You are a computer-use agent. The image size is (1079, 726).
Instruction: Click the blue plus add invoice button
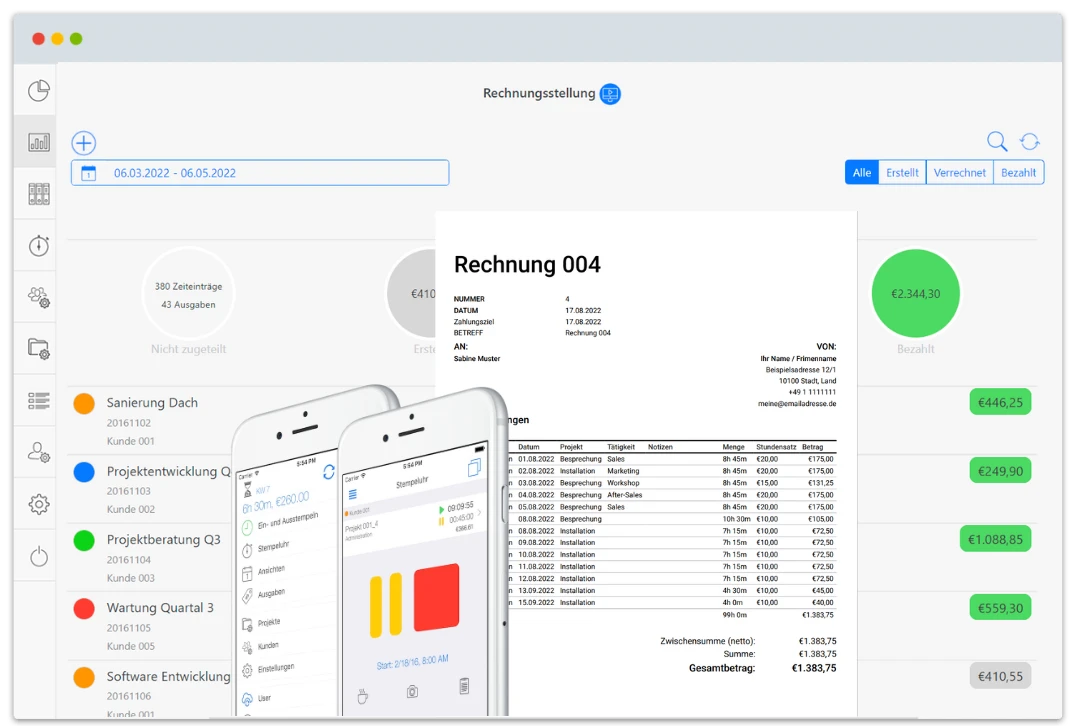(x=84, y=143)
